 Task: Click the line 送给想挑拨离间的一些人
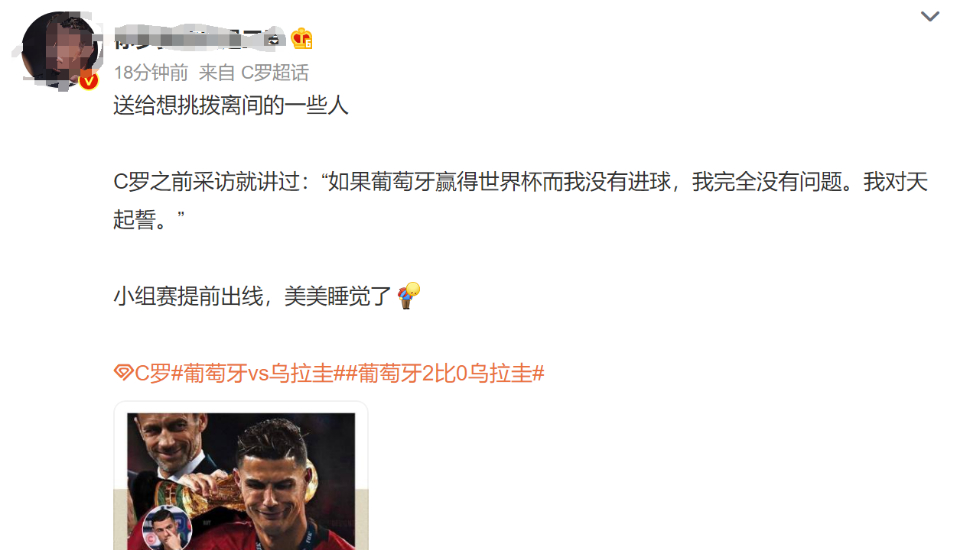231,106
